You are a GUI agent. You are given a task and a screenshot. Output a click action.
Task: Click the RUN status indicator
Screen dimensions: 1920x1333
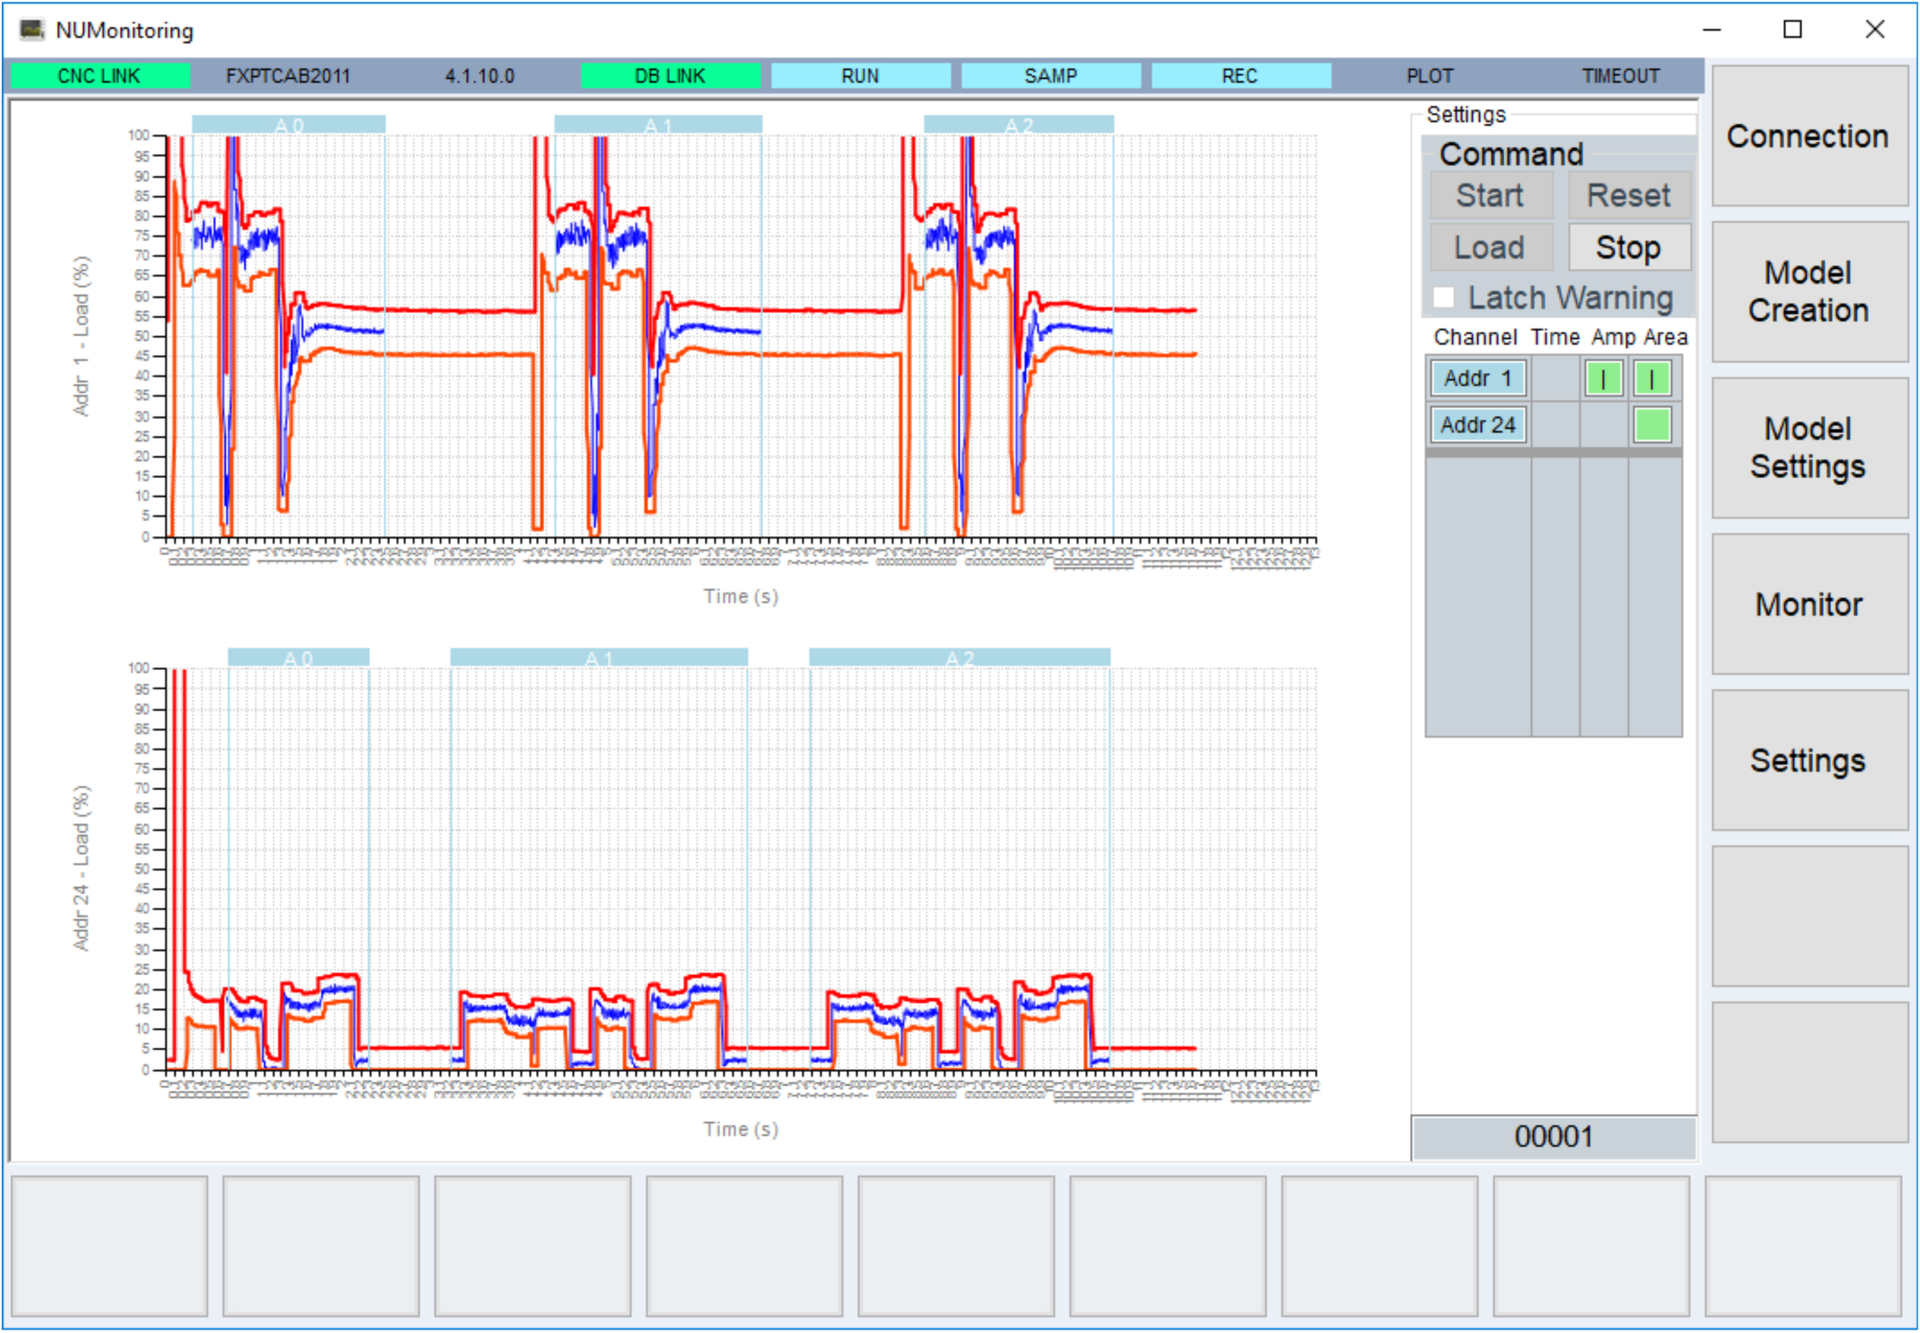[x=860, y=76]
